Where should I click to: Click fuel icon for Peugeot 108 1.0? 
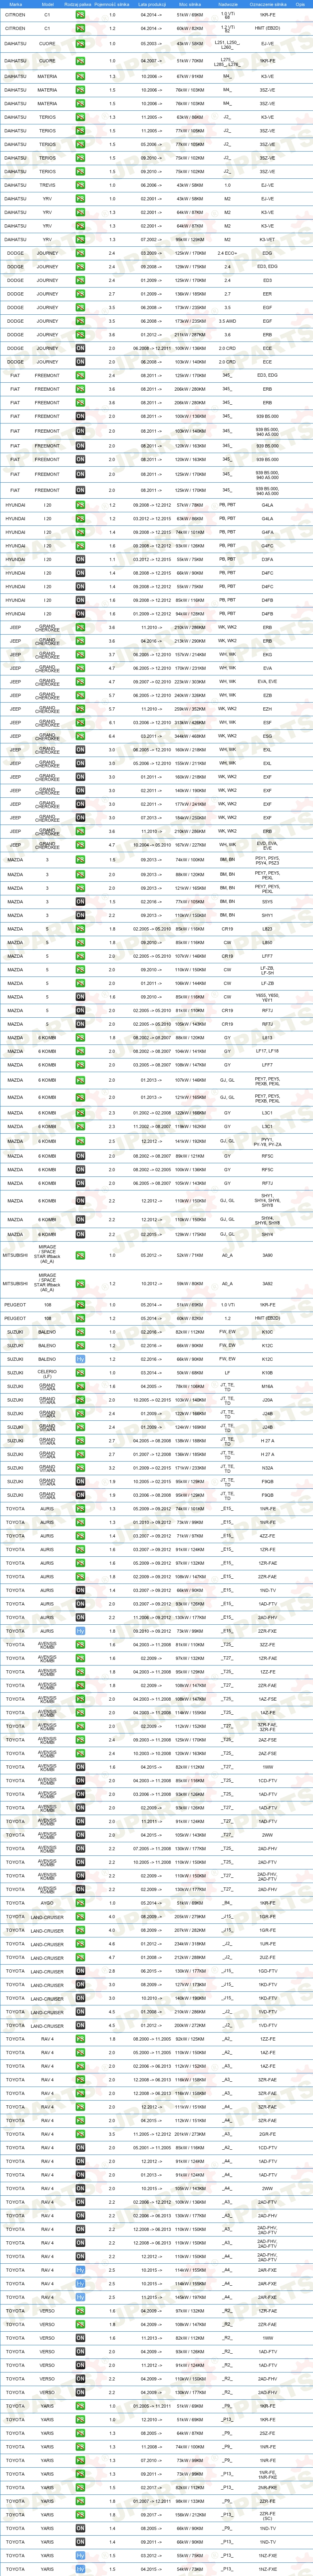[80, 1305]
